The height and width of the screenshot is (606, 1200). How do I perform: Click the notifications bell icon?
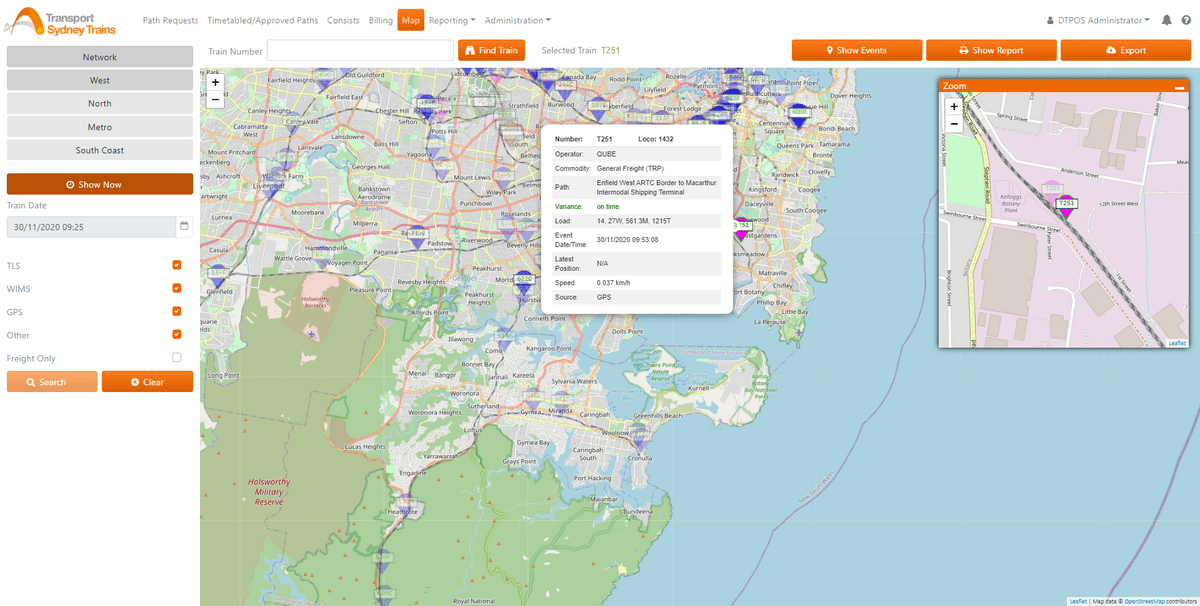tap(1166, 20)
